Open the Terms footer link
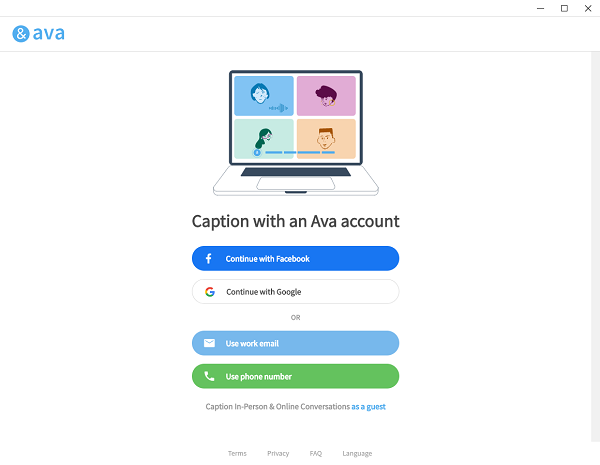The width and height of the screenshot is (600, 465). tap(237, 453)
